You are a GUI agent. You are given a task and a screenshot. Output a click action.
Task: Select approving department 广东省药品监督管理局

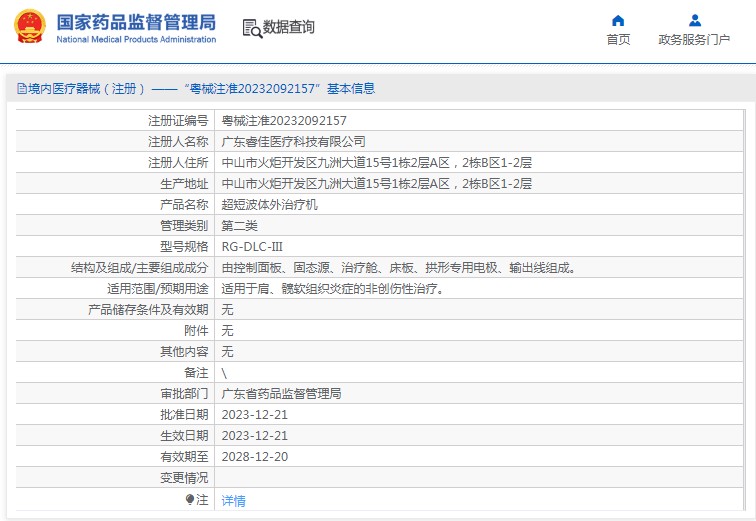(281, 394)
